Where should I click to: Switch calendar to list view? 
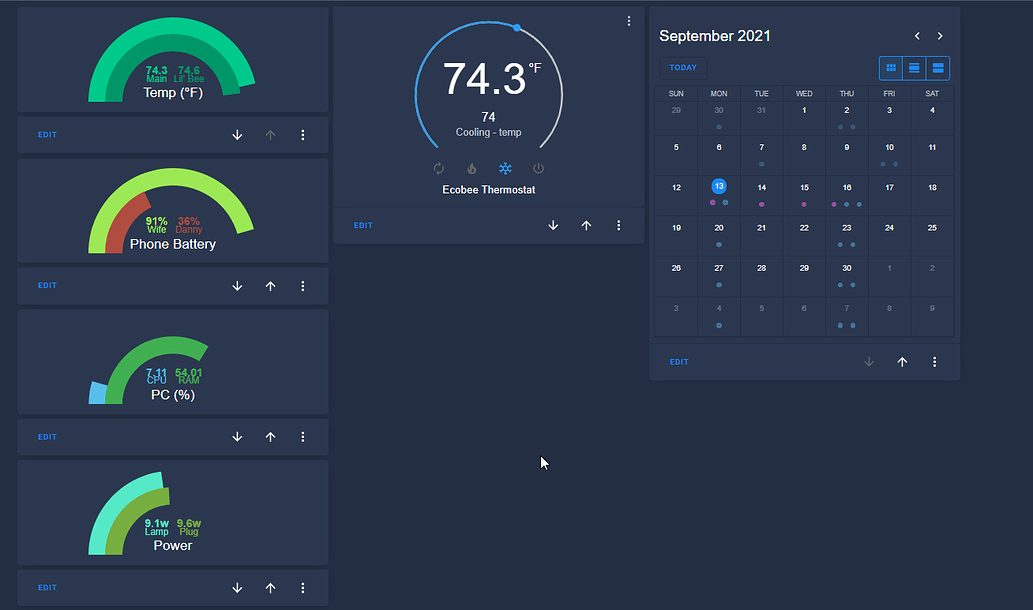click(913, 67)
